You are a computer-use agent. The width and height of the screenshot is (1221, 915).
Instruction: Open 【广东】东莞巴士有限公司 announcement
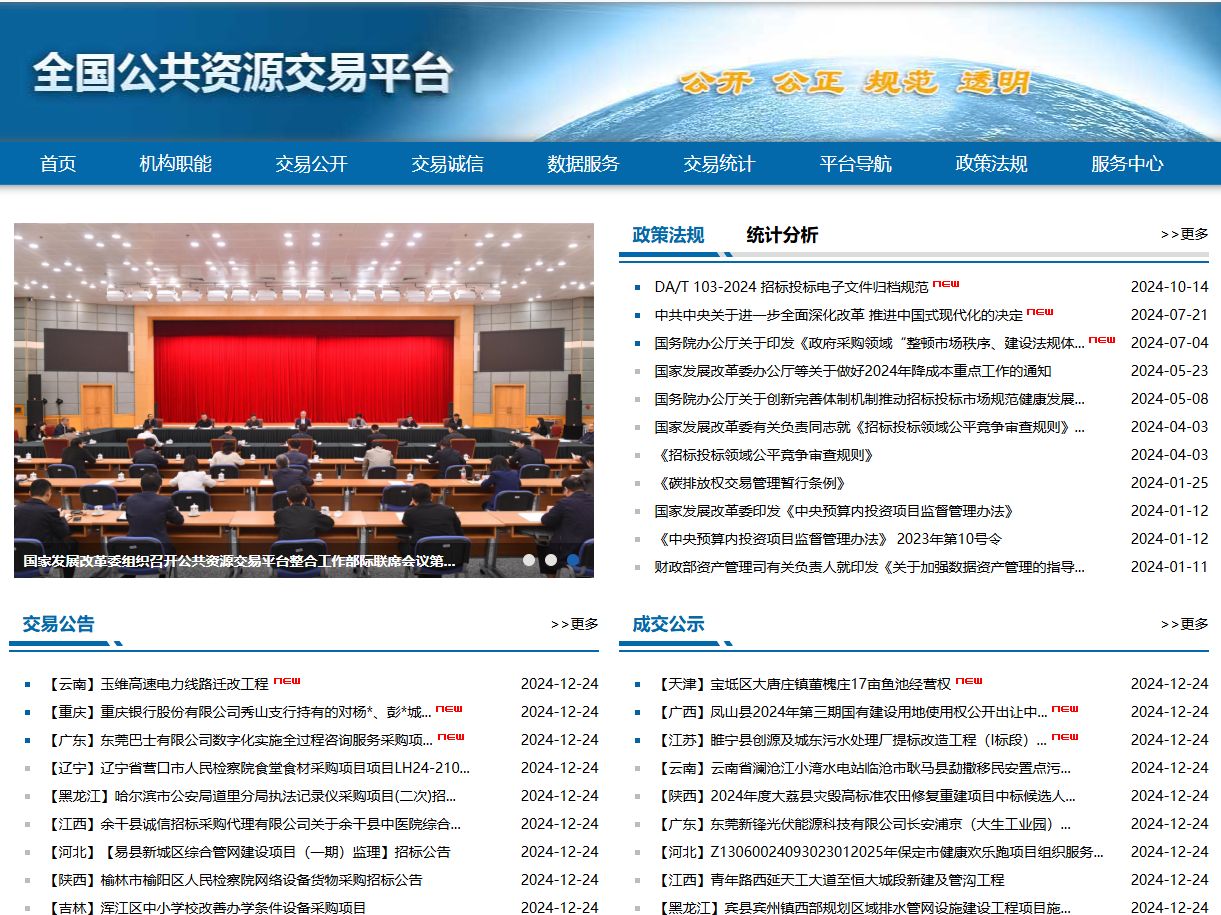(x=239, y=740)
